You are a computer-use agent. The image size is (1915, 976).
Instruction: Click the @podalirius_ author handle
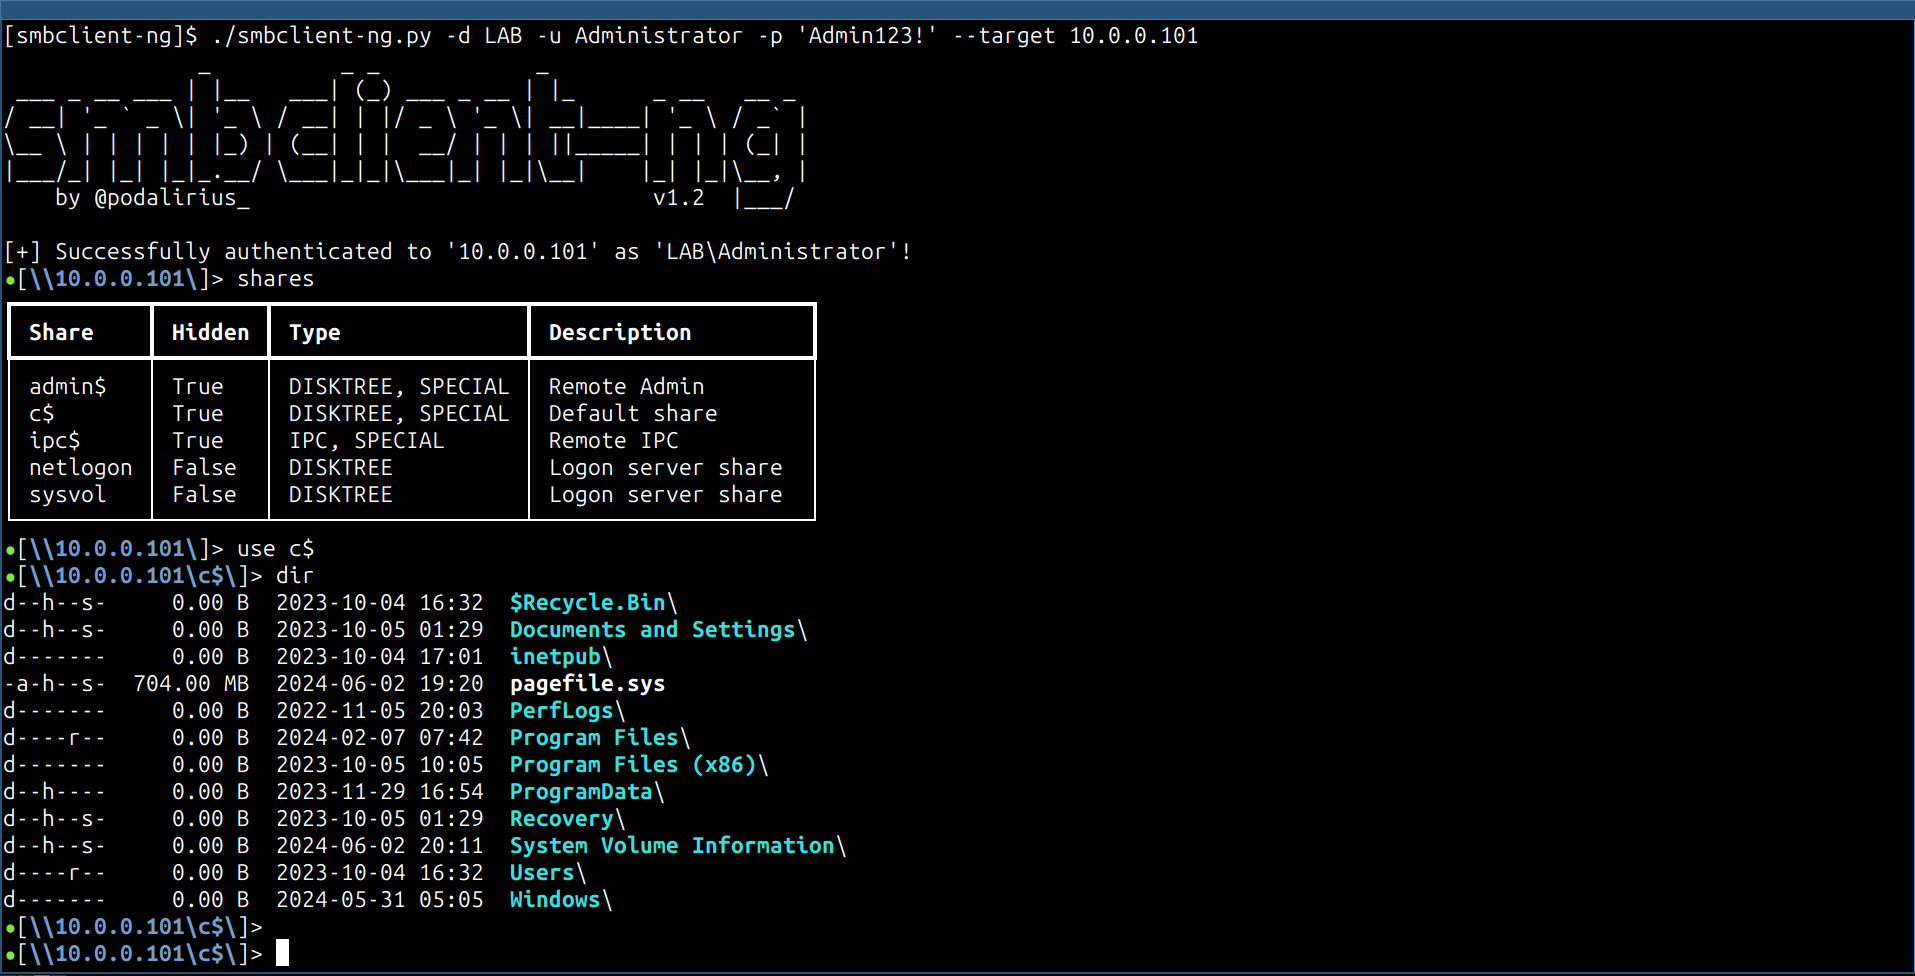click(x=171, y=198)
